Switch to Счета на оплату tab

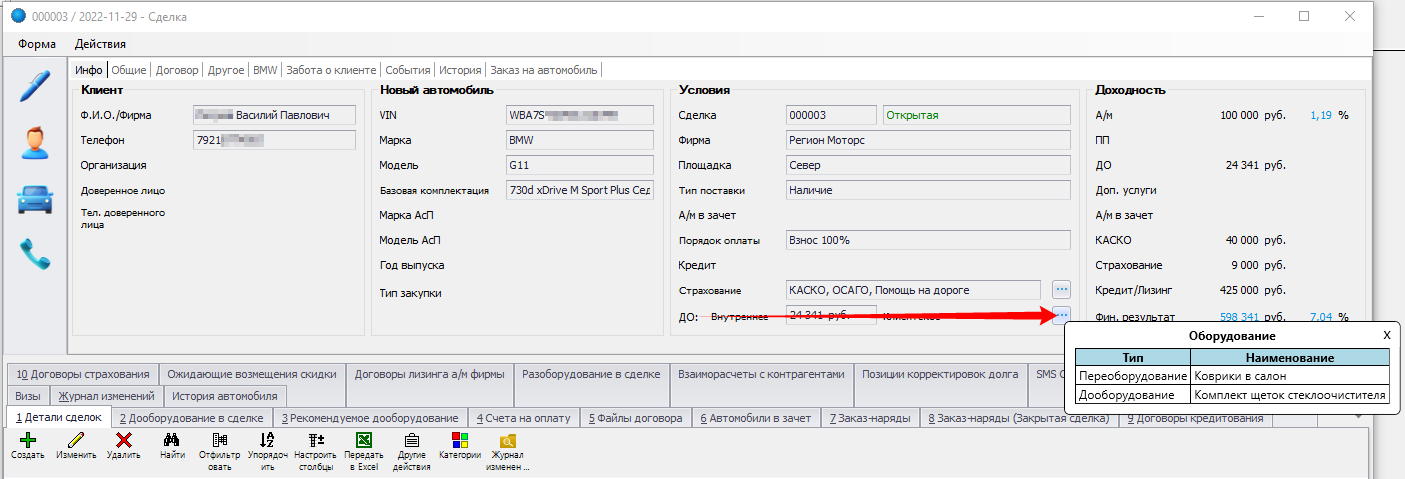click(522, 418)
